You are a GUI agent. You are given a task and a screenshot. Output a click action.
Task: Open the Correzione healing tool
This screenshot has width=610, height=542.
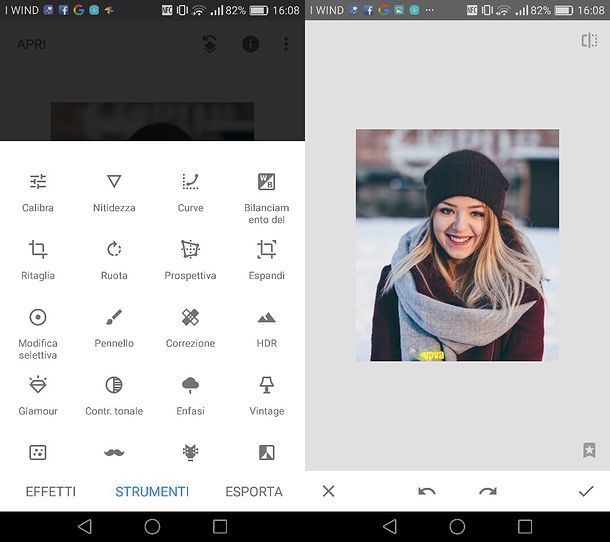point(190,328)
